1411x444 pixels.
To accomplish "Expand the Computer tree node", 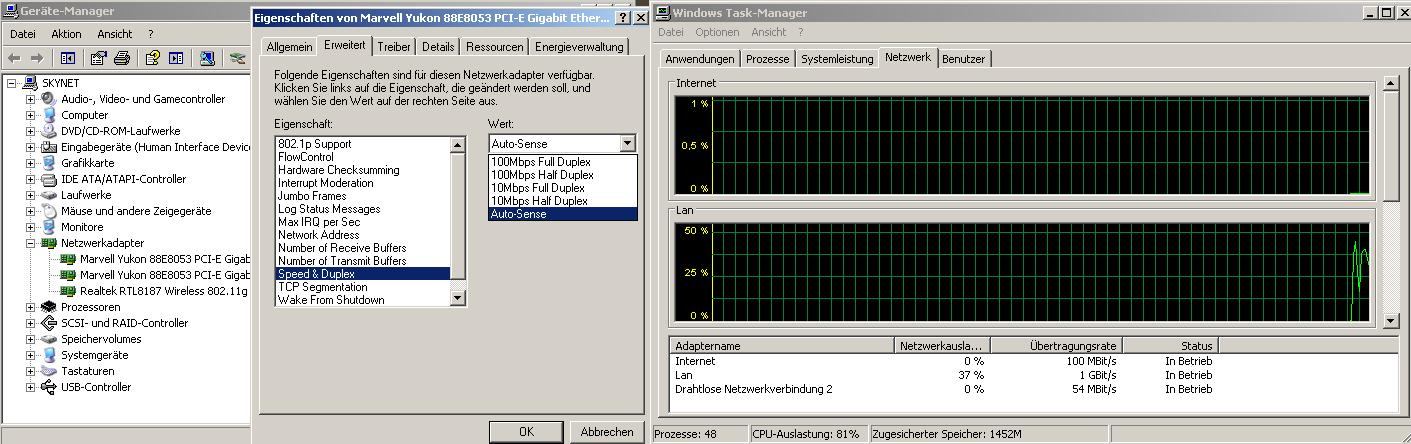I will [31, 115].
